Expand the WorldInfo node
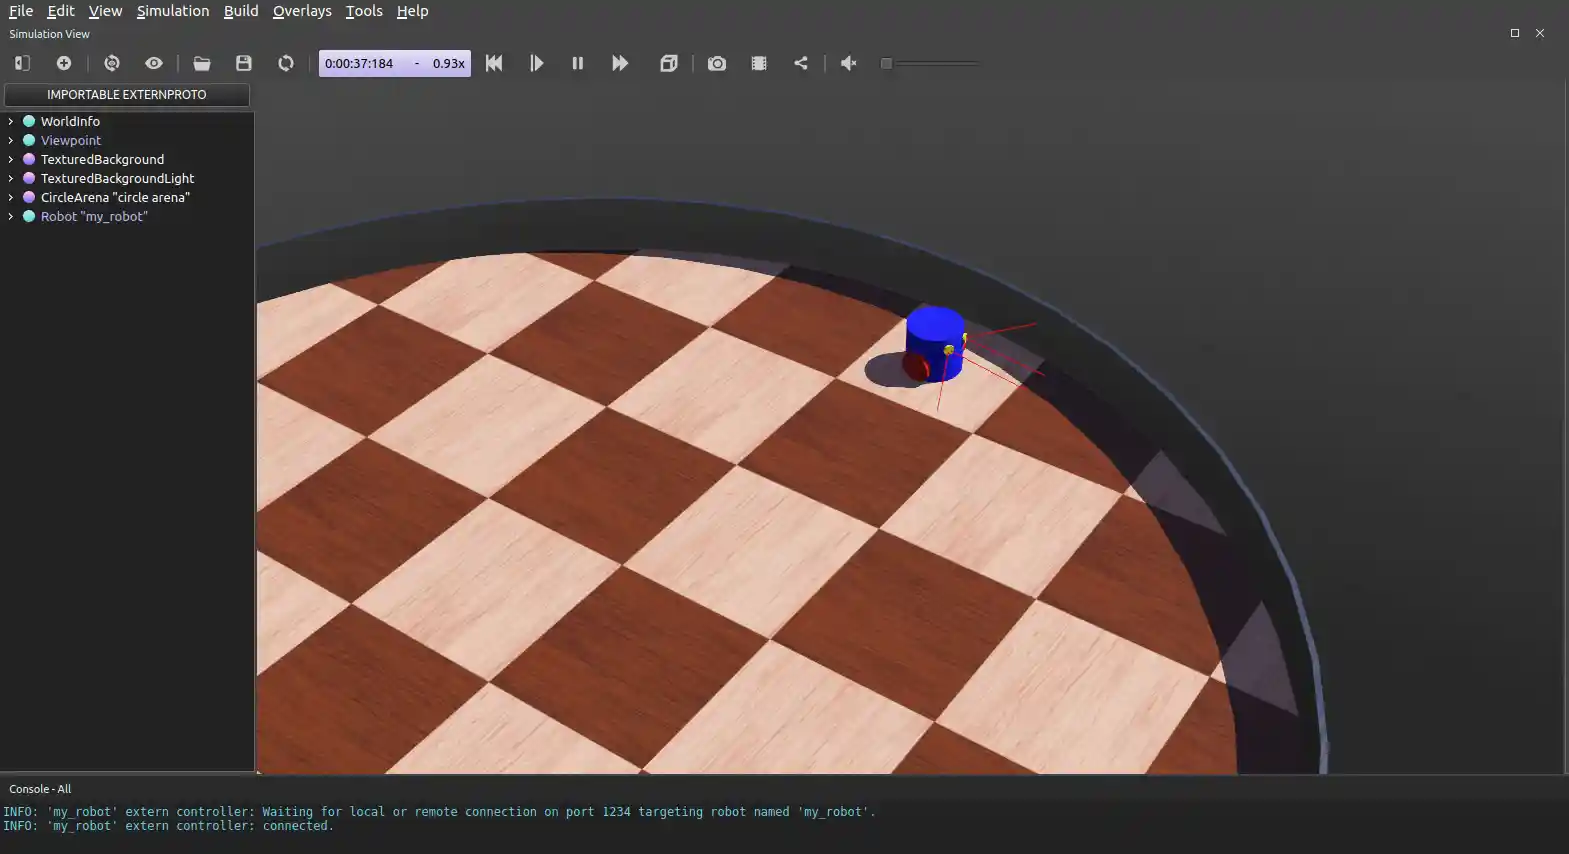 point(11,121)
